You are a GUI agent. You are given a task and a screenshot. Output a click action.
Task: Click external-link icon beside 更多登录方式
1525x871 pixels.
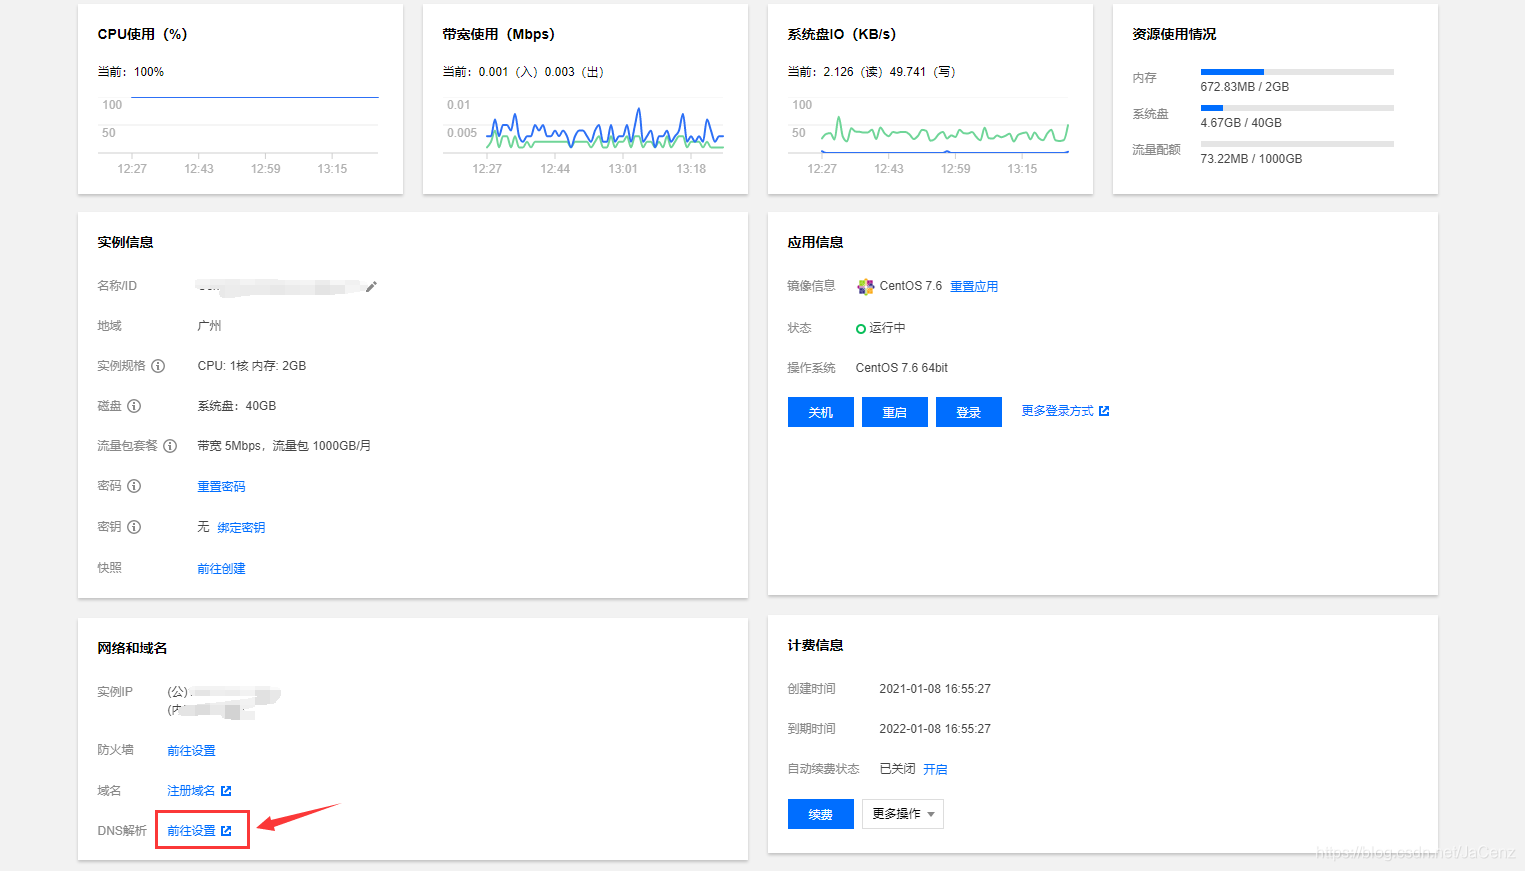pyautogui.click(x=1104, y=411)
